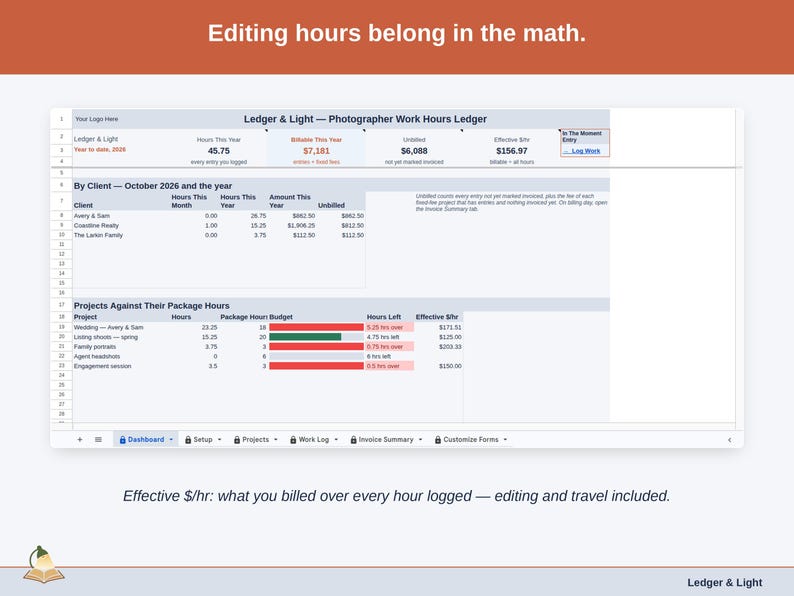Click the lock icon on Projects tab
Screen dimensions: 794x596
(237, 440)
